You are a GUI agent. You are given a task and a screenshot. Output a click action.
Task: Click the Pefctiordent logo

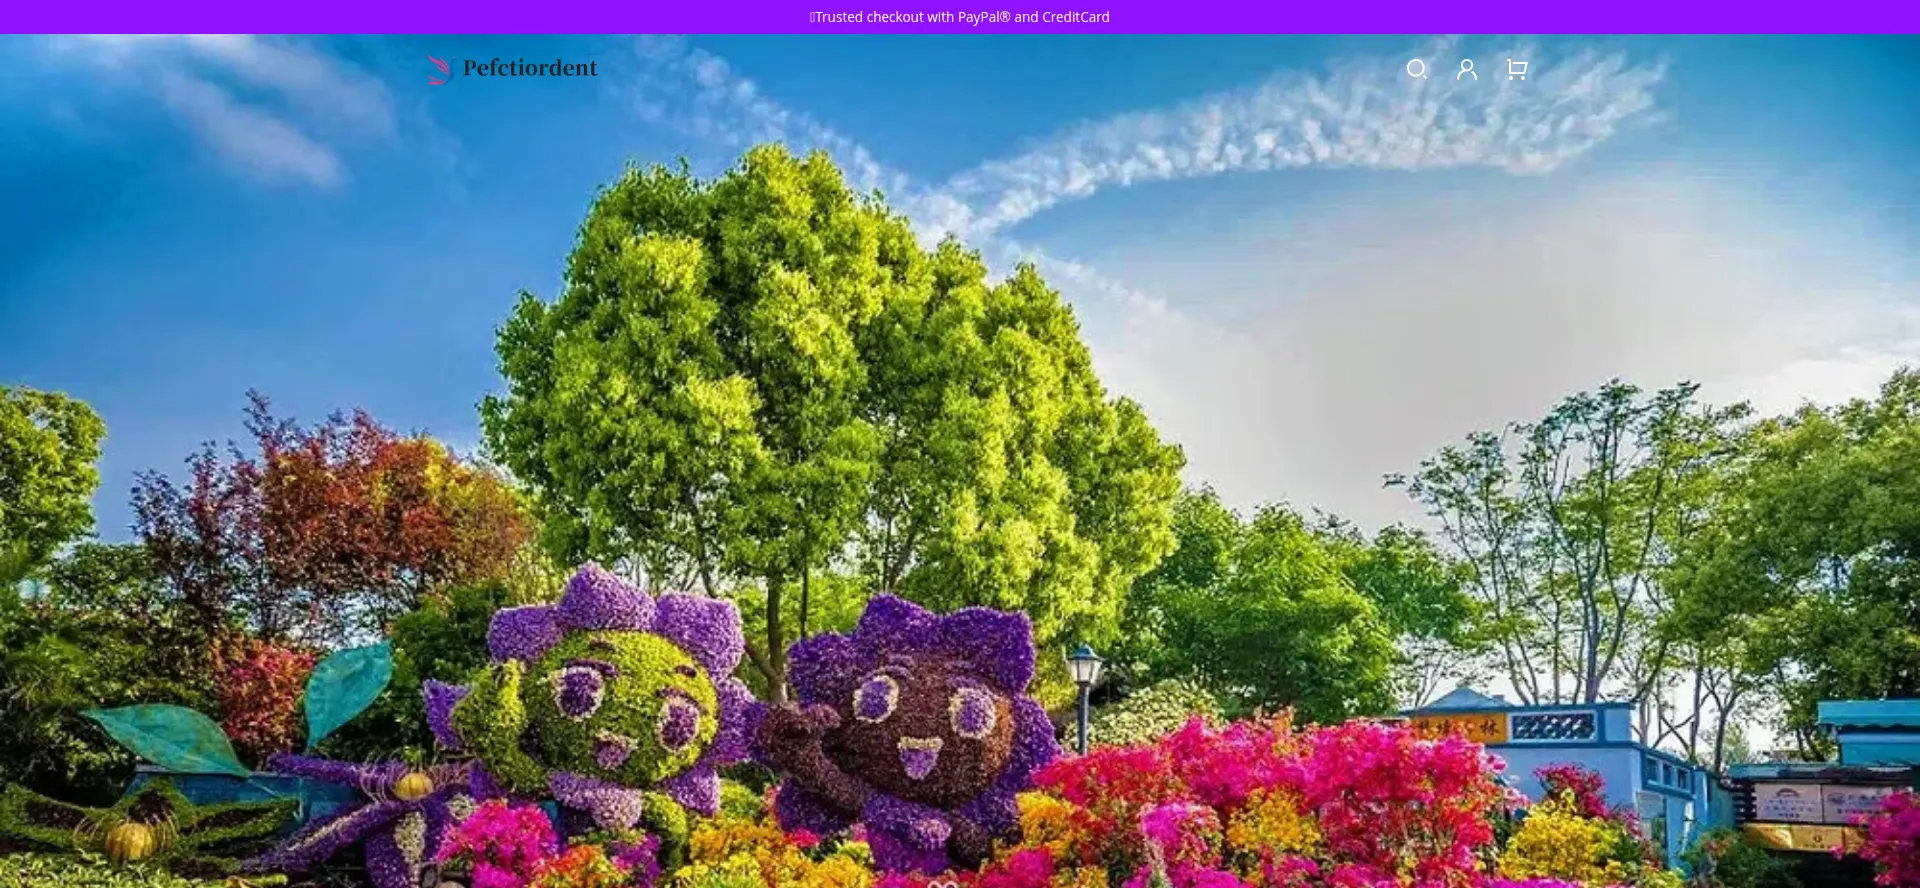pyautogui.click(x=512, y=69)
